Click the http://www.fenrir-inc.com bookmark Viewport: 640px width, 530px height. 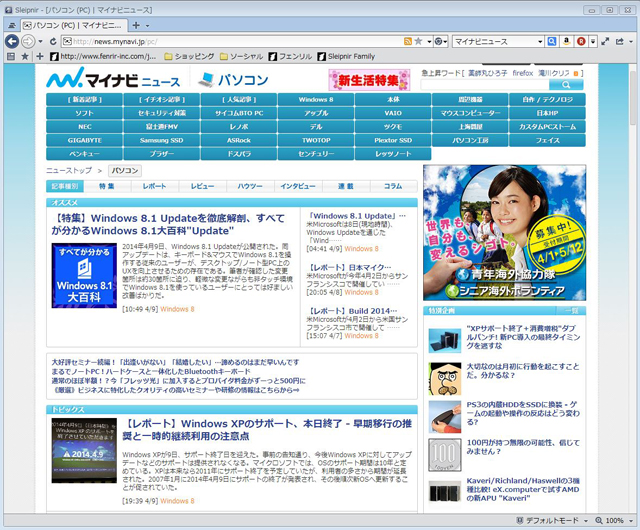coord(103,56)
